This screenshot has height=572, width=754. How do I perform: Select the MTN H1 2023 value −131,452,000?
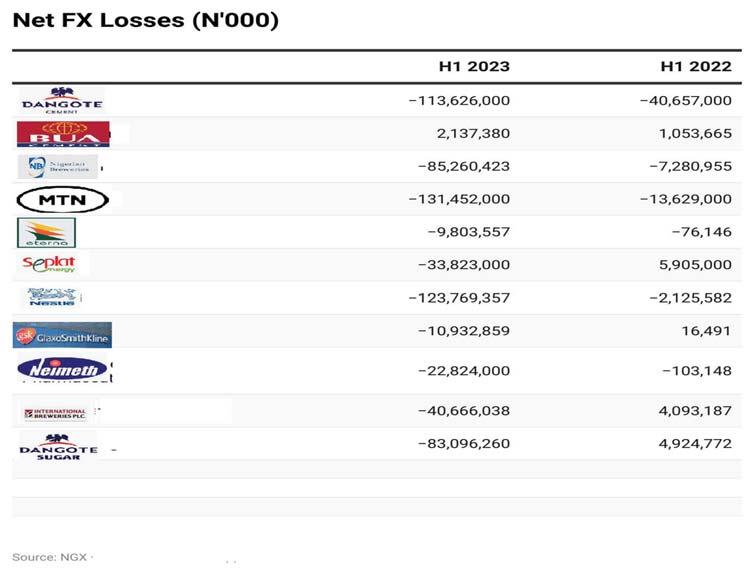pos(459,199)
